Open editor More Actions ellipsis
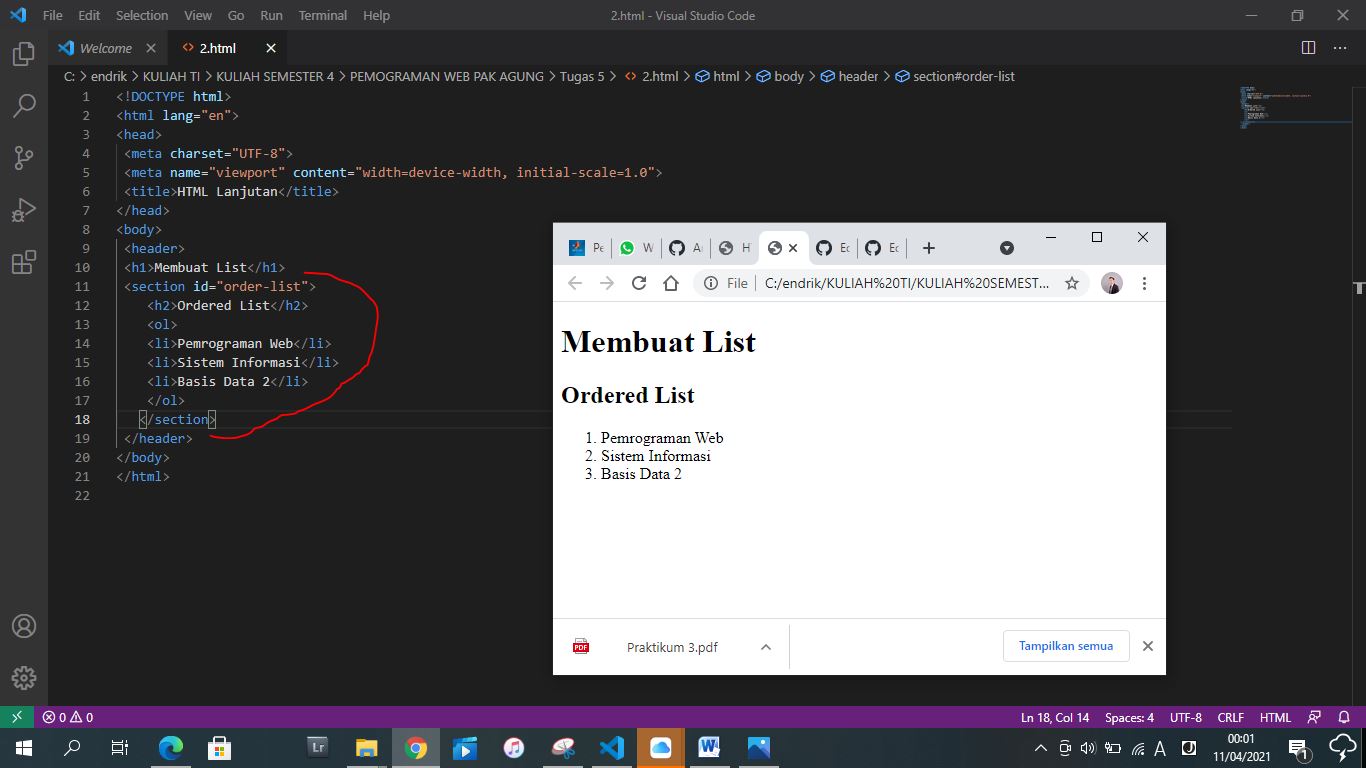This screenshot has width=1366, height=768. (x=1340, y=48)
